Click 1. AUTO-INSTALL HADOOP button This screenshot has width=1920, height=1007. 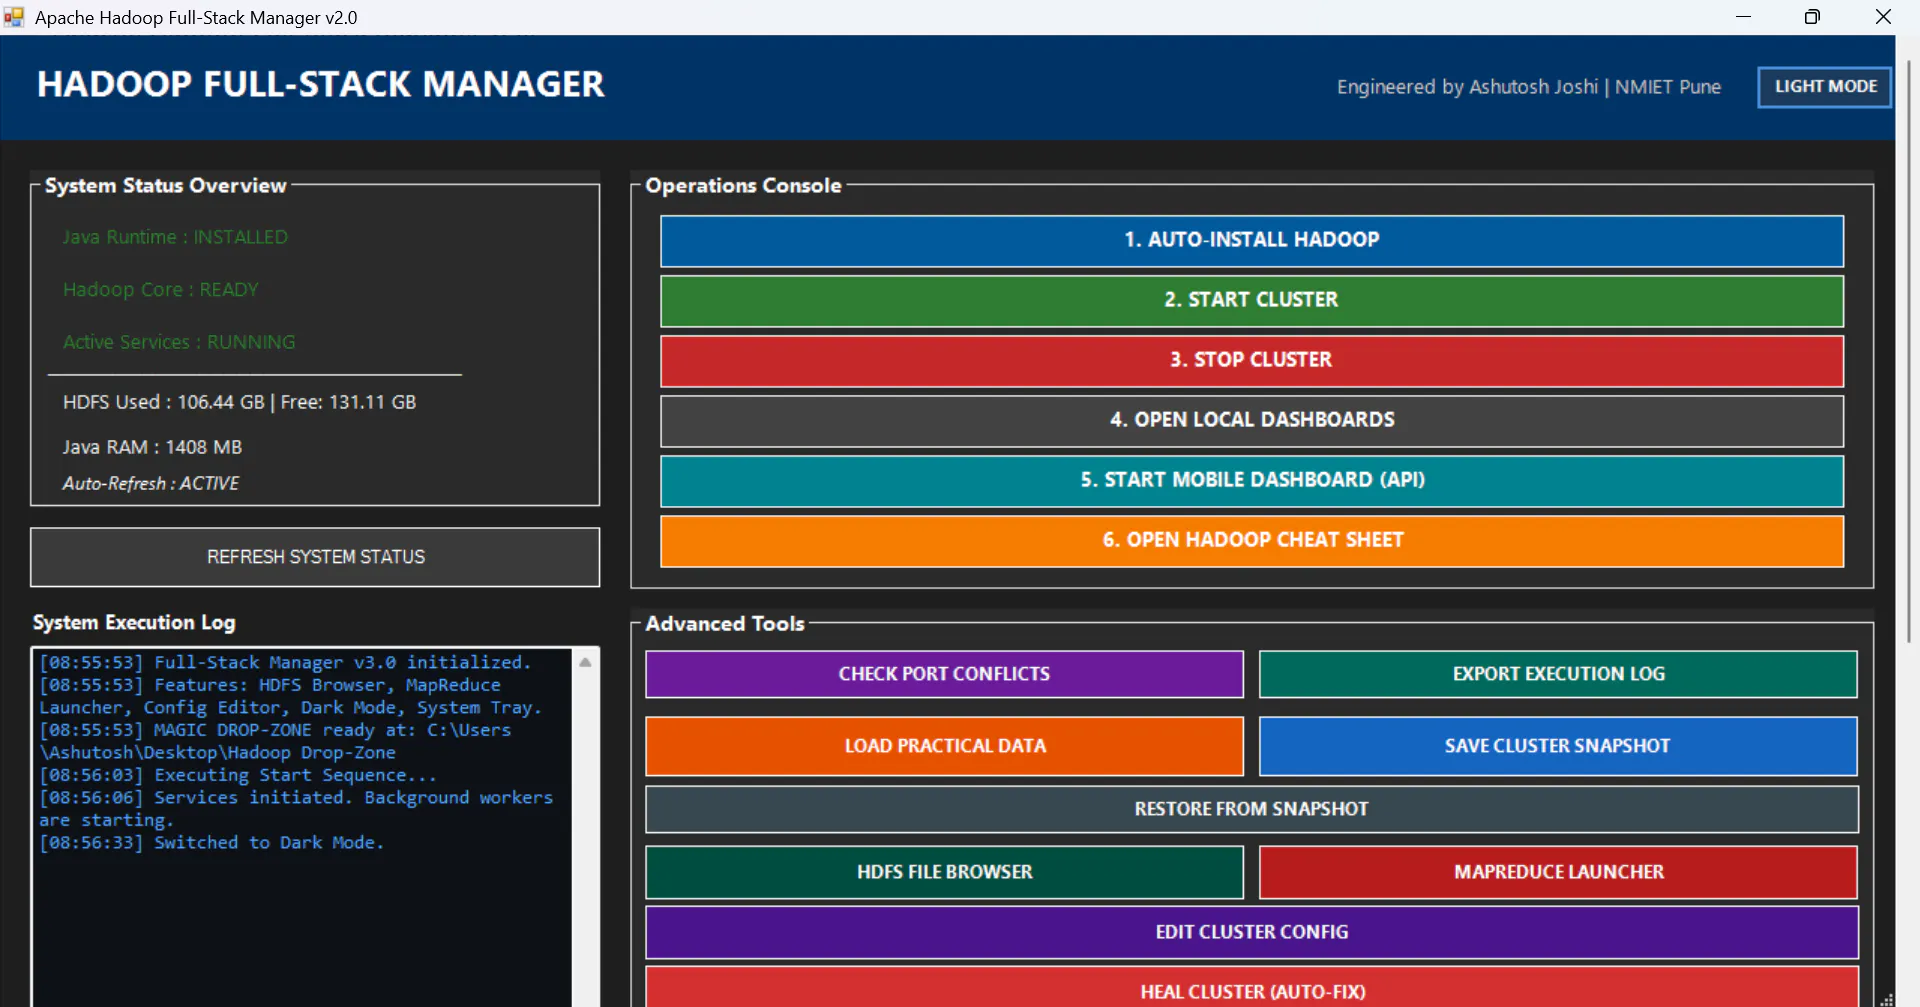coord(1252,240)
